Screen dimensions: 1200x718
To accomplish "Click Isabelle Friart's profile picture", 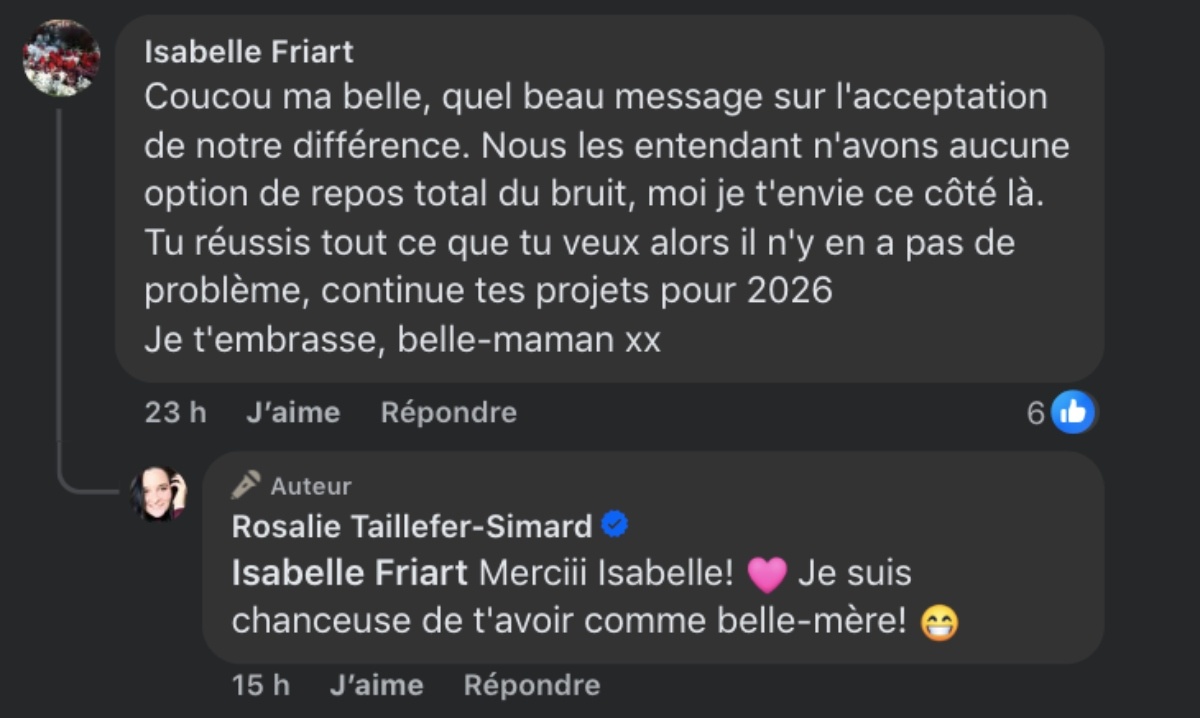I will point(61,58).
